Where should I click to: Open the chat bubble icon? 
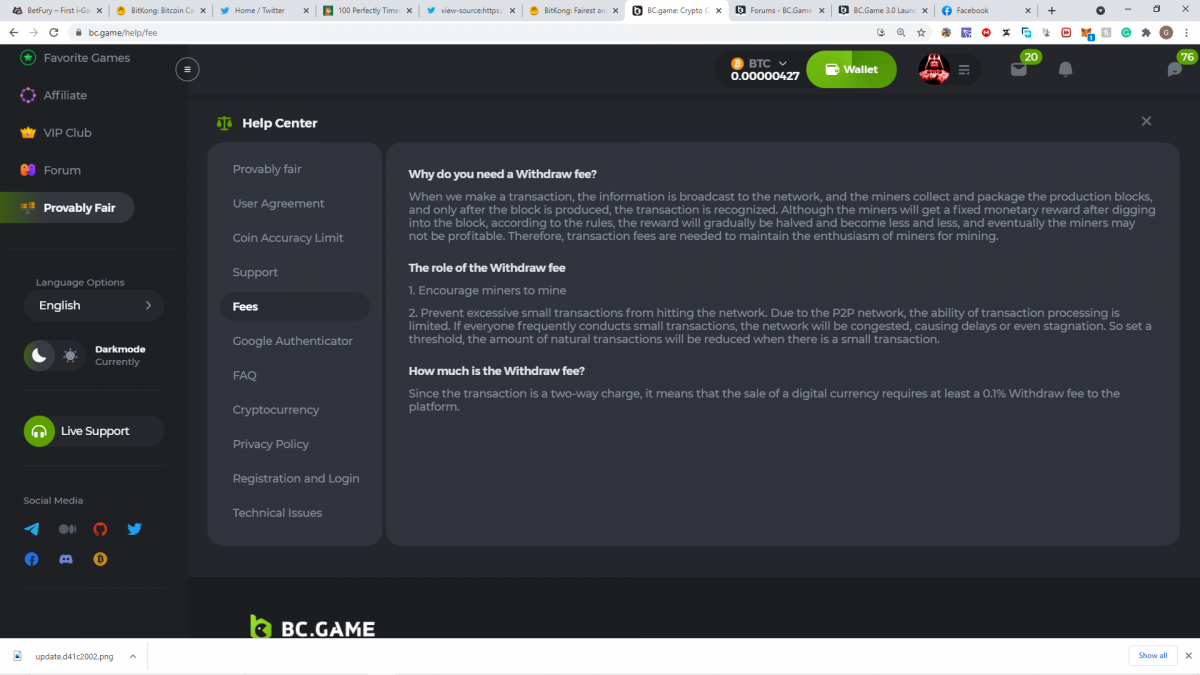tap(1174, 69)
